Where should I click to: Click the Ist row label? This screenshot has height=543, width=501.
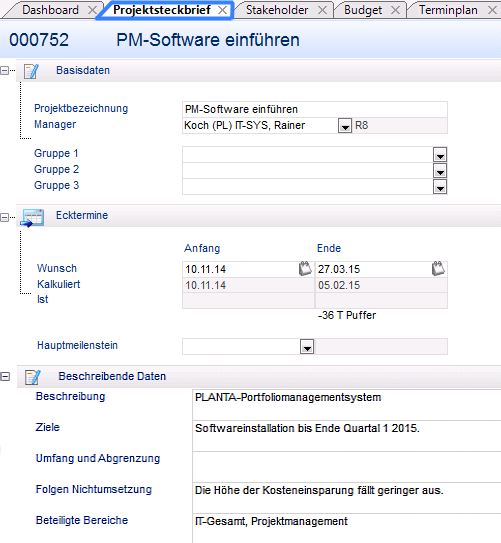point(43,300)
